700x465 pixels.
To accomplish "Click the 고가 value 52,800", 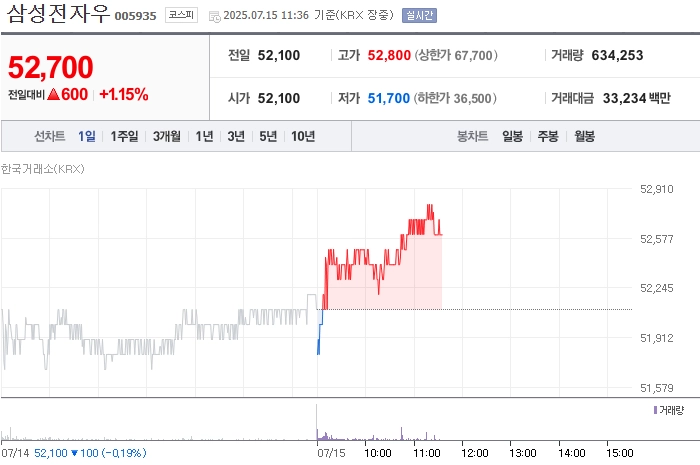I will tap(389, 55).
